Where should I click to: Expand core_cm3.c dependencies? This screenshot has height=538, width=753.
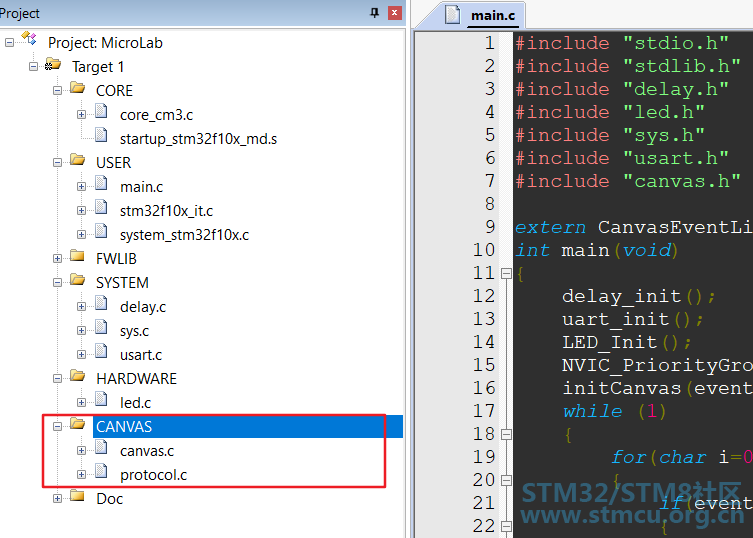click(x=81, y=114)
